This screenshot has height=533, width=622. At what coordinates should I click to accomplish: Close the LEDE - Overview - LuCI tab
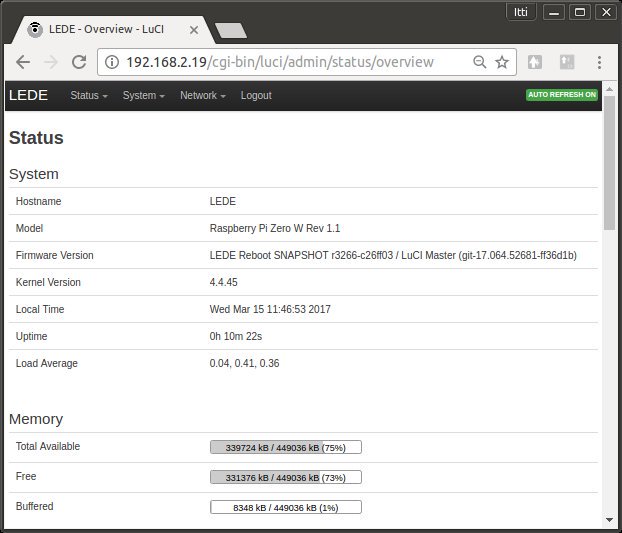point(194,30)
